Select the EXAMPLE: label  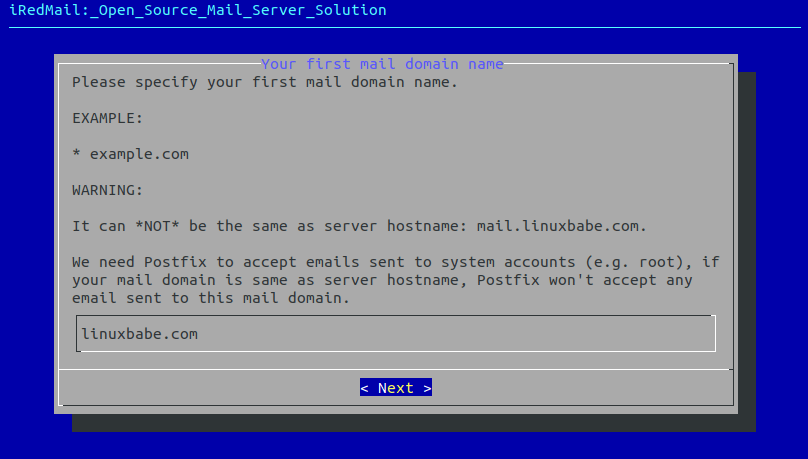108,118
